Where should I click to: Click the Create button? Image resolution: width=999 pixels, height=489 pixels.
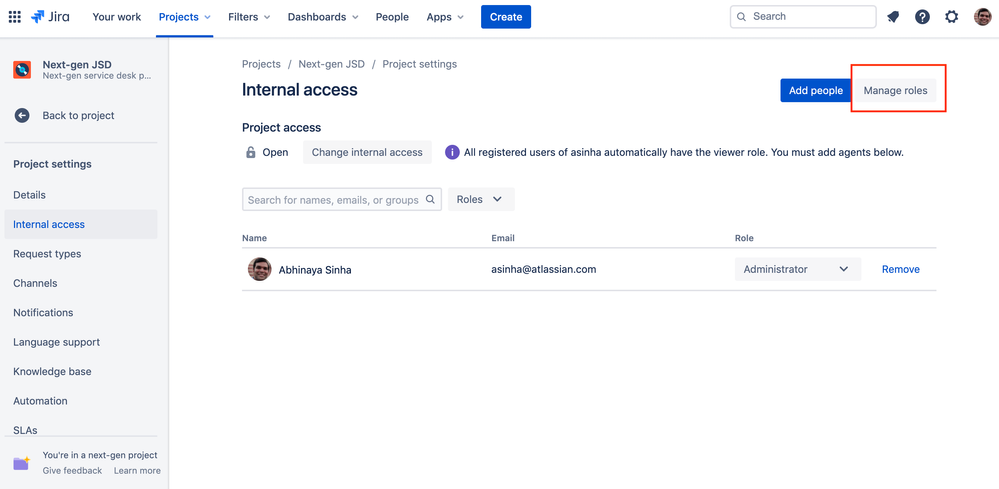click(506, 17)
